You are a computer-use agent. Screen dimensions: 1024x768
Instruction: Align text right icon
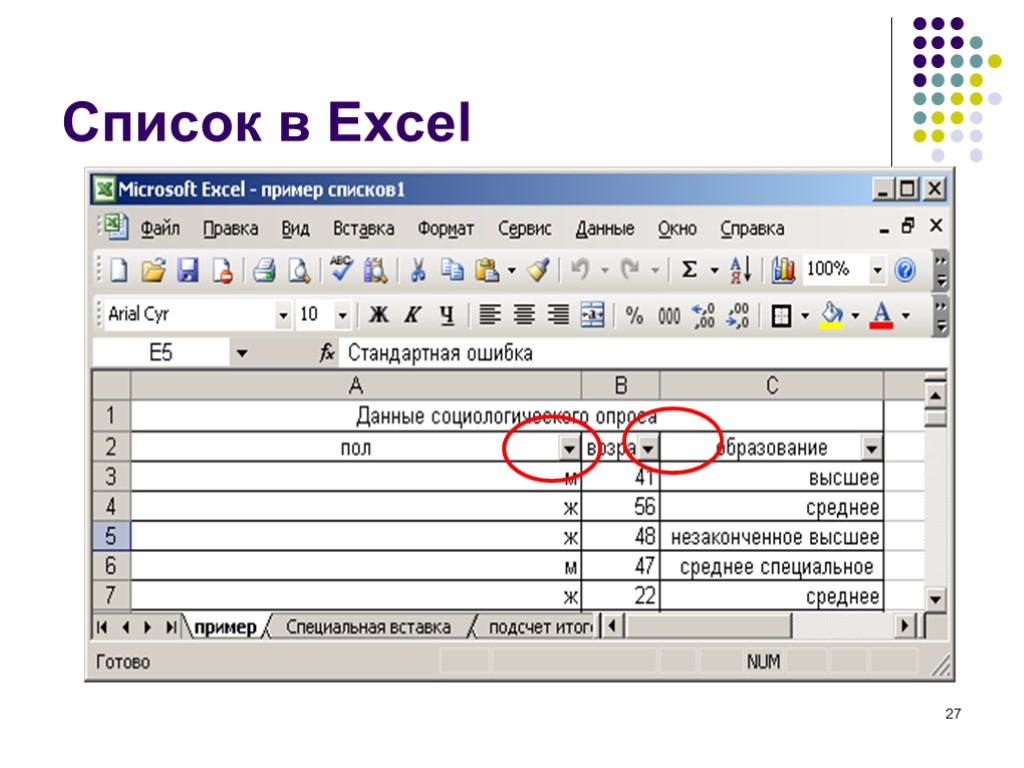(x=558, y=315)
